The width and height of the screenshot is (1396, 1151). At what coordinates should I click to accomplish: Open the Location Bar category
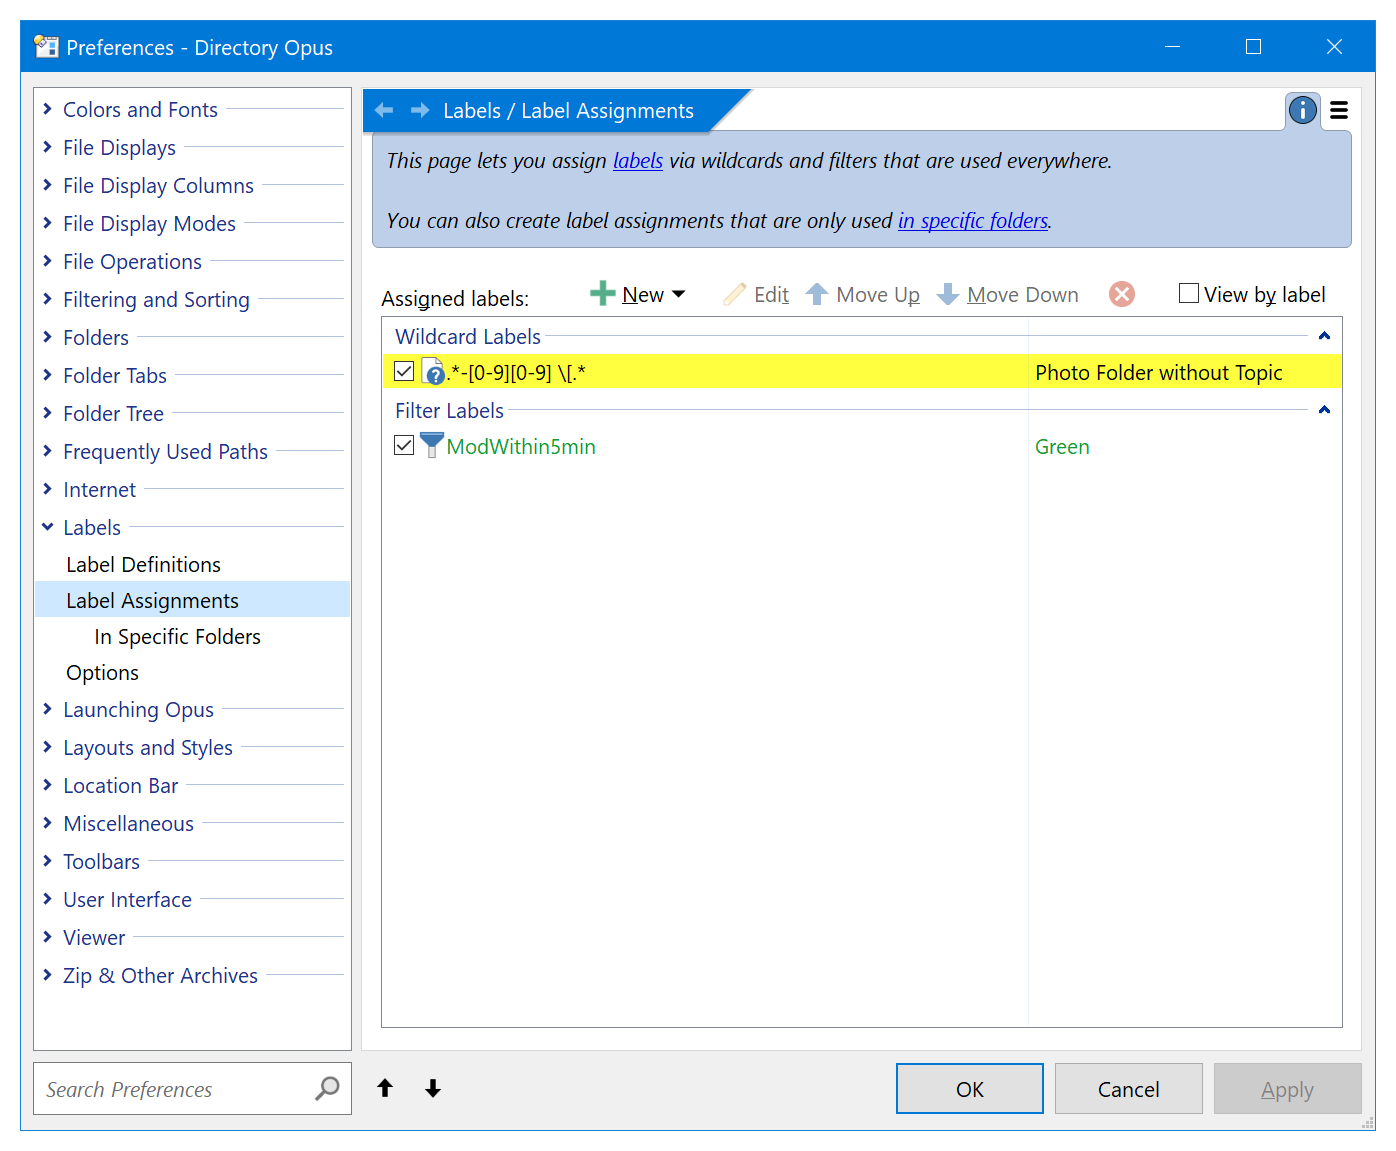pyautogui.click(x=120, y=785)
